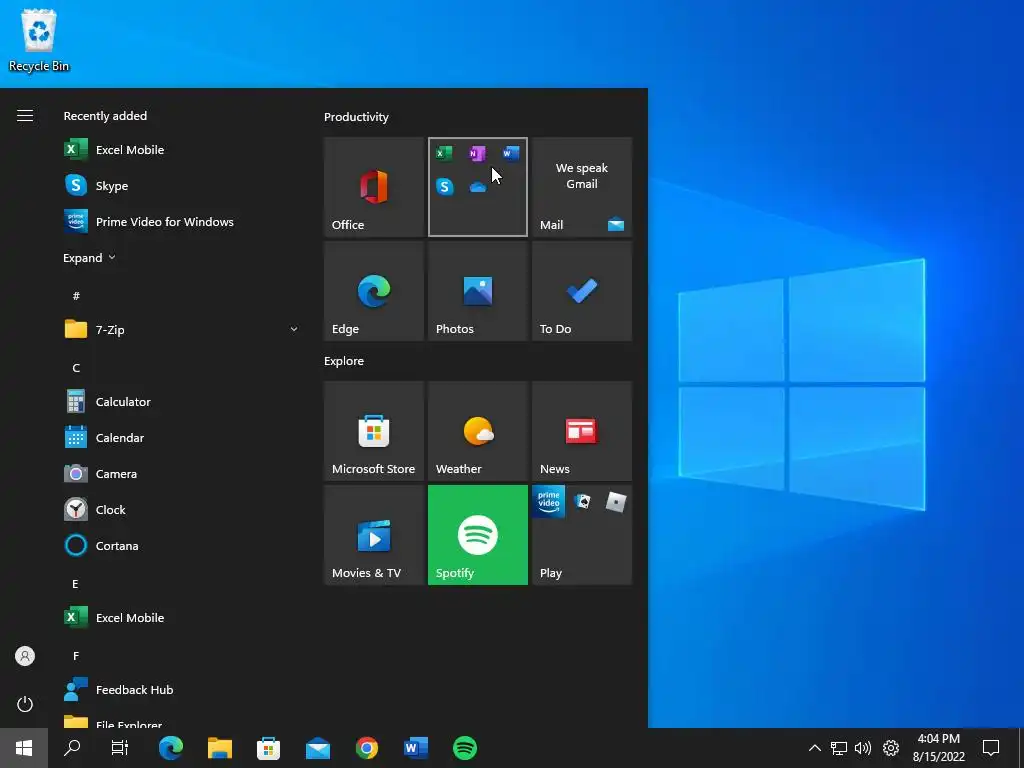Click the settings gear in system tray
The image size is (1024, 768).
point(891,748)
